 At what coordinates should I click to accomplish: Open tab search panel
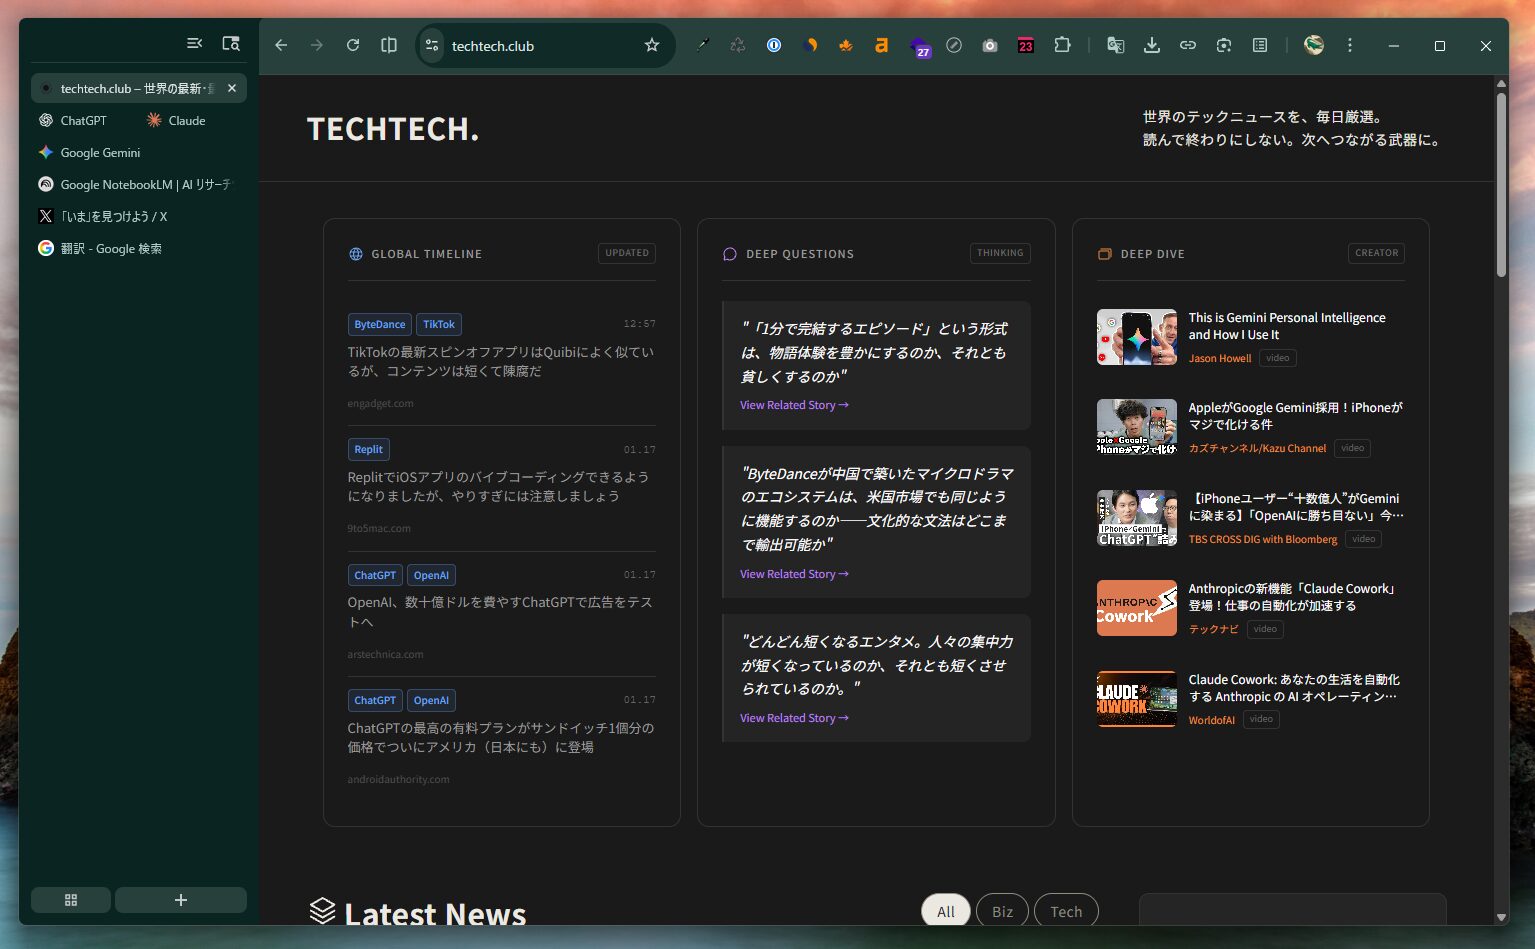(x=230, y=43)
